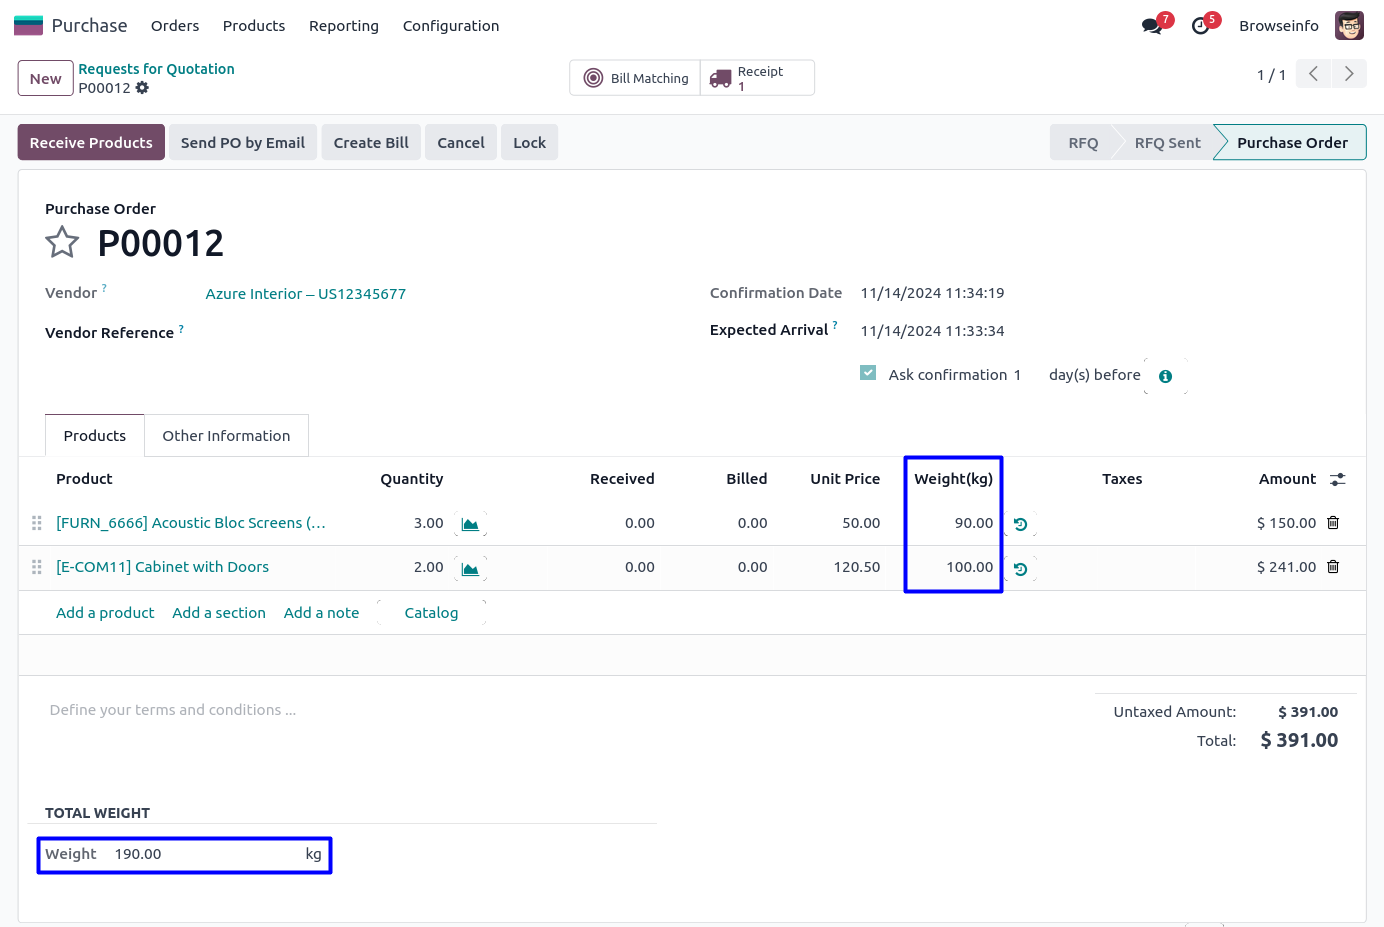Click the Receive Products button
This screenshot has width=1384, height=927.
(91, 143)
